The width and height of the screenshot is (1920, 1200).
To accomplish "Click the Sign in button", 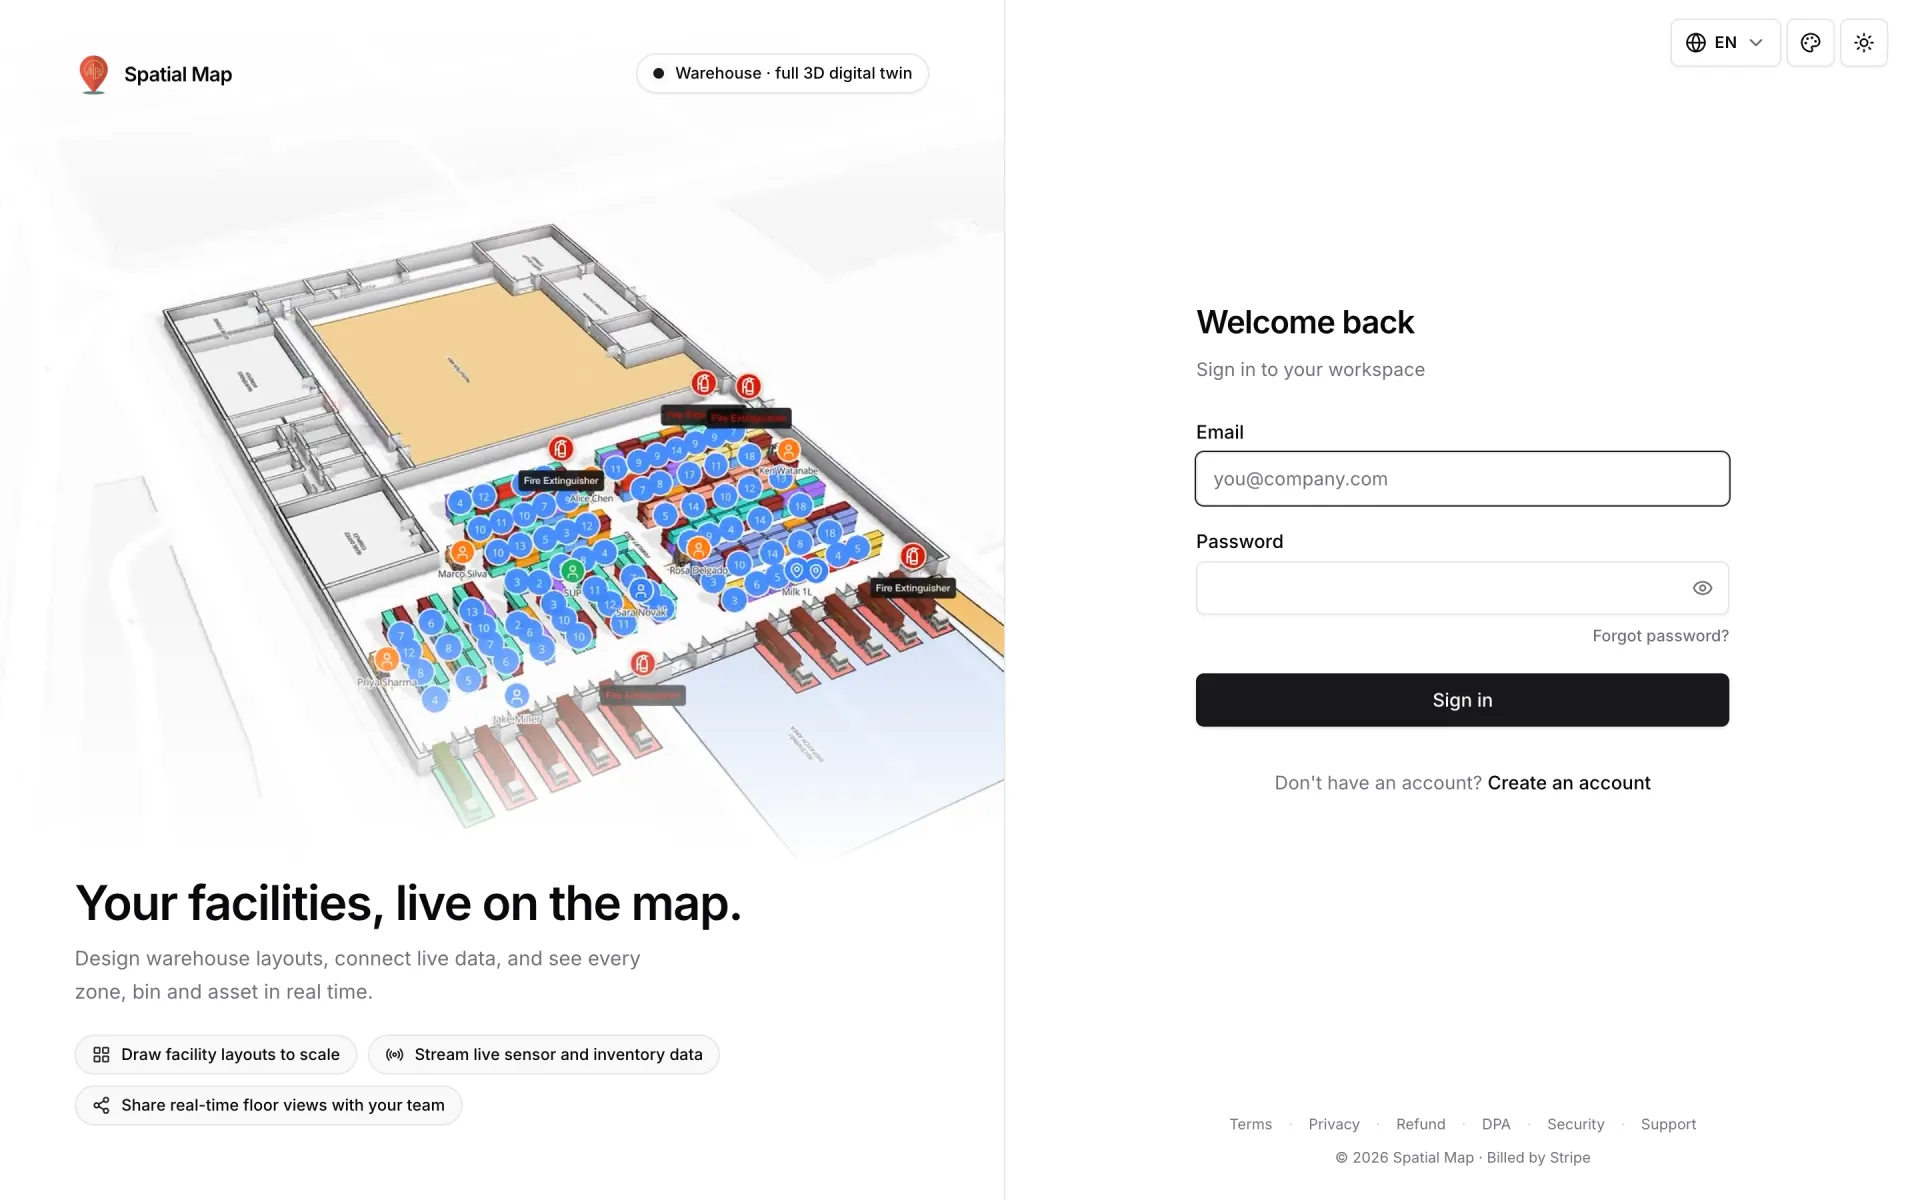I will tap(1462, 700).
